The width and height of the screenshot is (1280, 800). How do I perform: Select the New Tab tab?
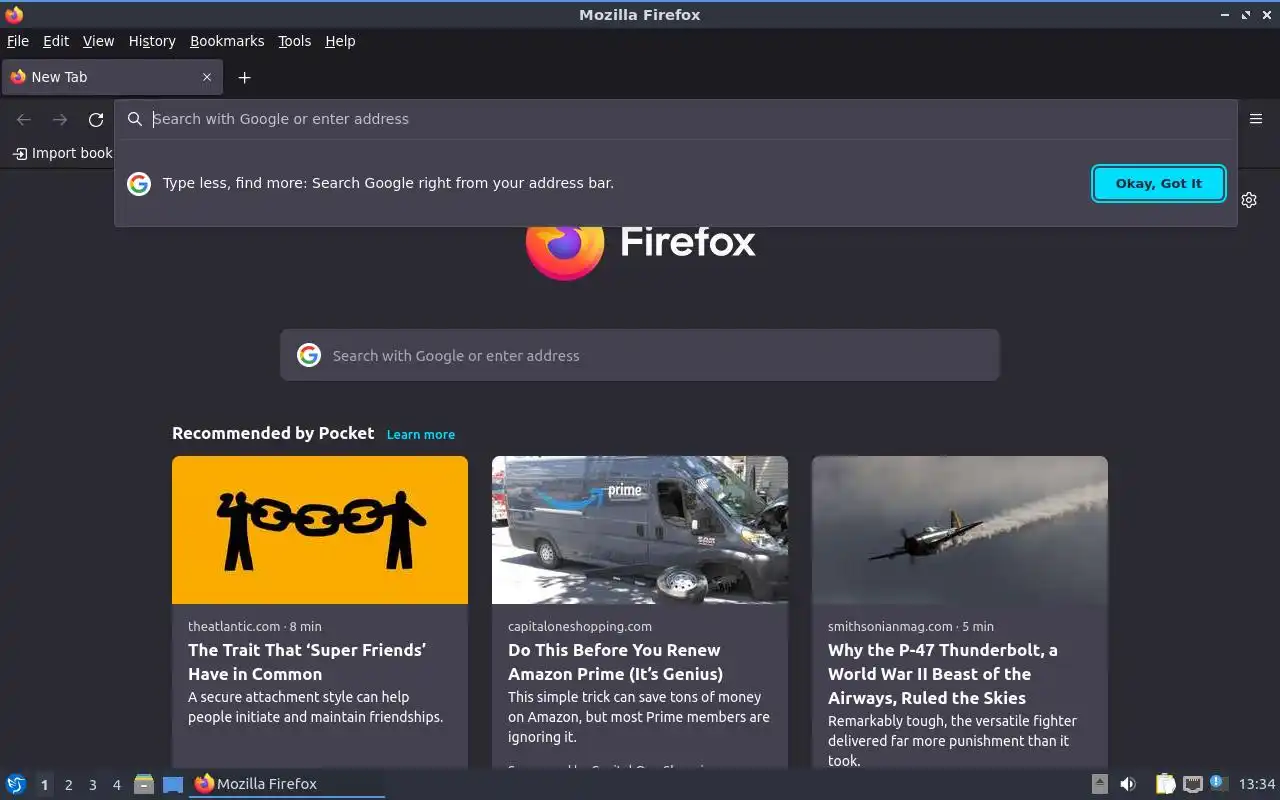point(110,77)
